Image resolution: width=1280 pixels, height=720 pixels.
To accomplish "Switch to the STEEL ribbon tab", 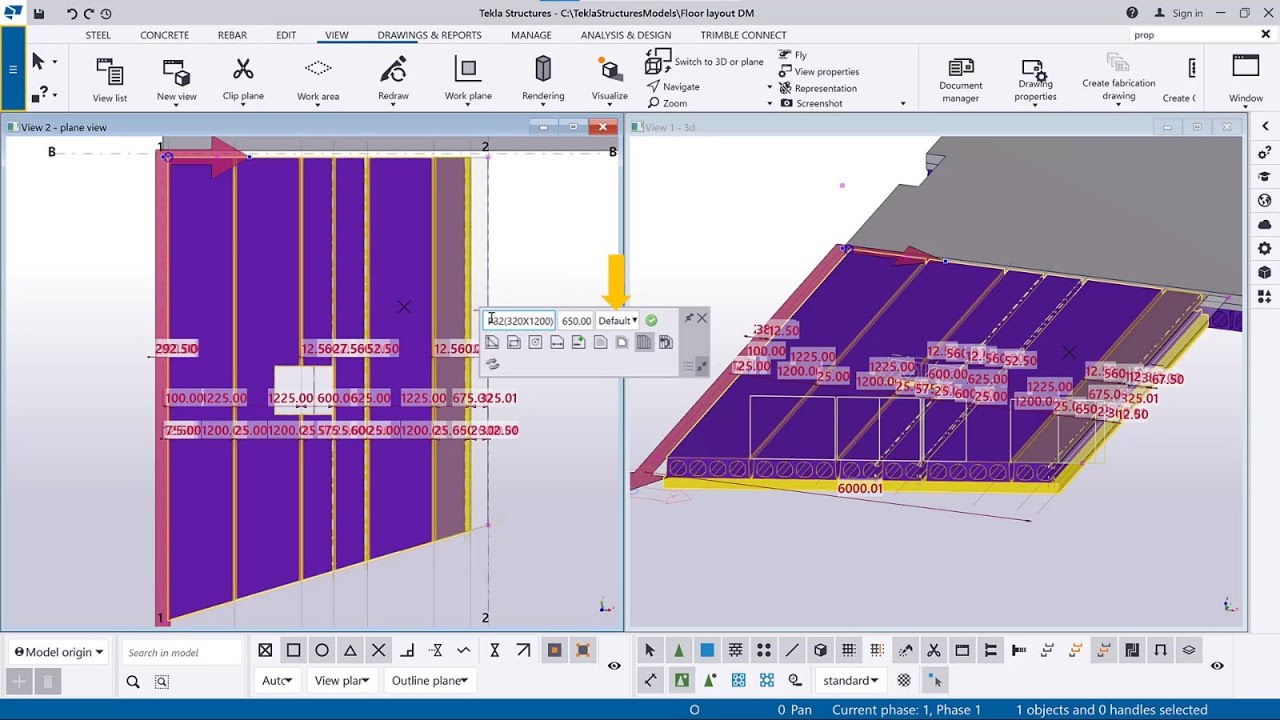I will (98, 35).
